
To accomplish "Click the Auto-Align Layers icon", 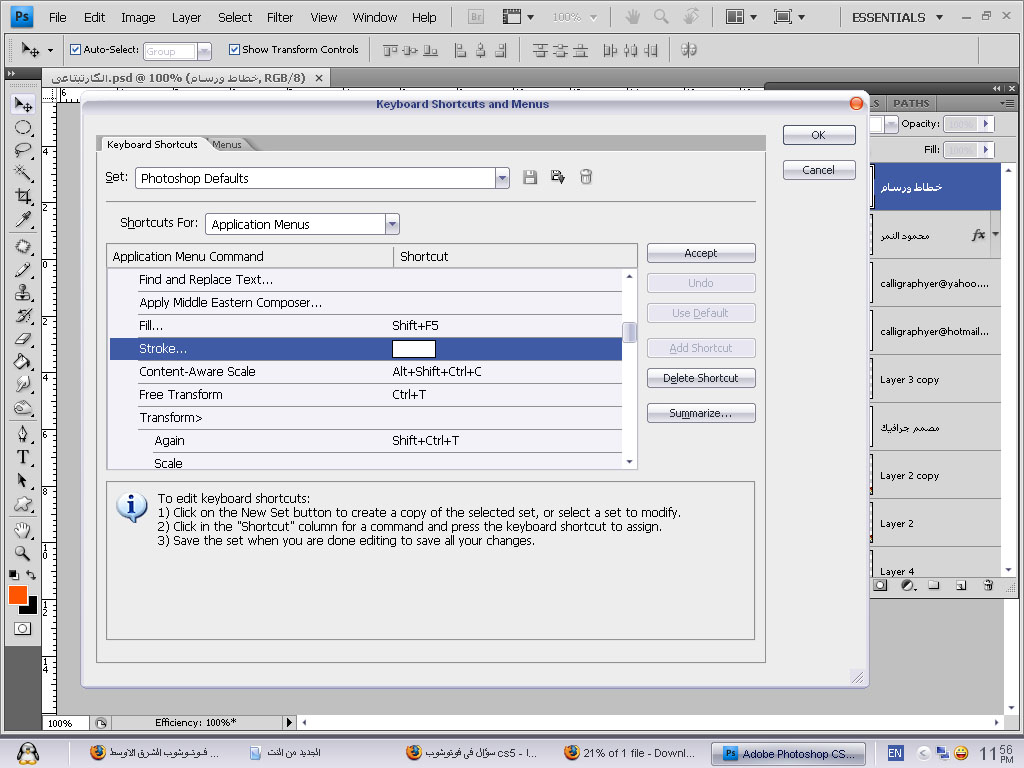I will 688,50.
